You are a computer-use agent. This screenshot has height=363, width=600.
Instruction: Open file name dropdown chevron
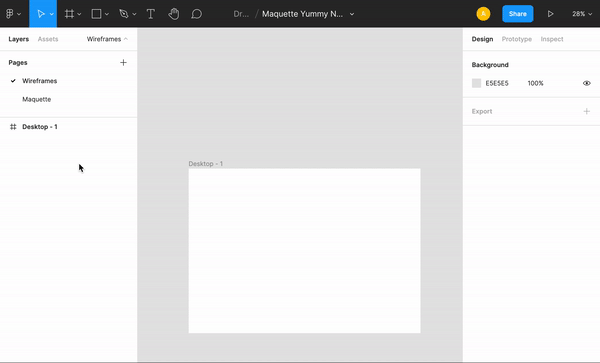(352, 14)
